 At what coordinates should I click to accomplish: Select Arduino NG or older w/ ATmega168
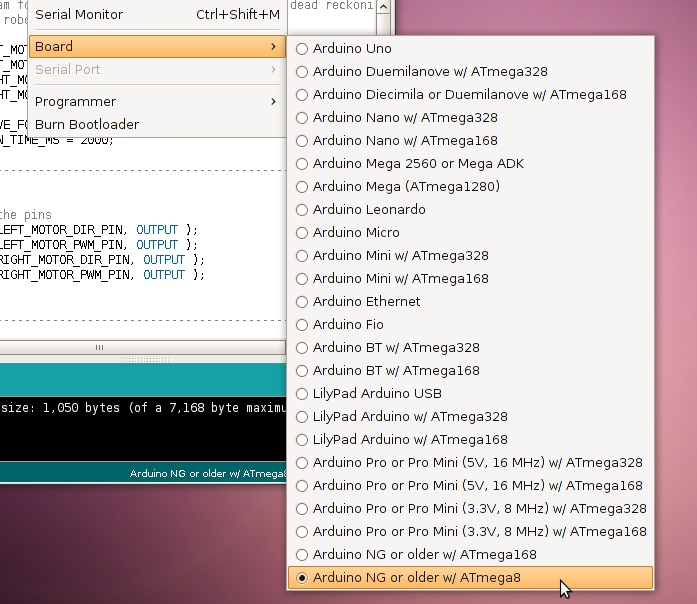point(470,554)
